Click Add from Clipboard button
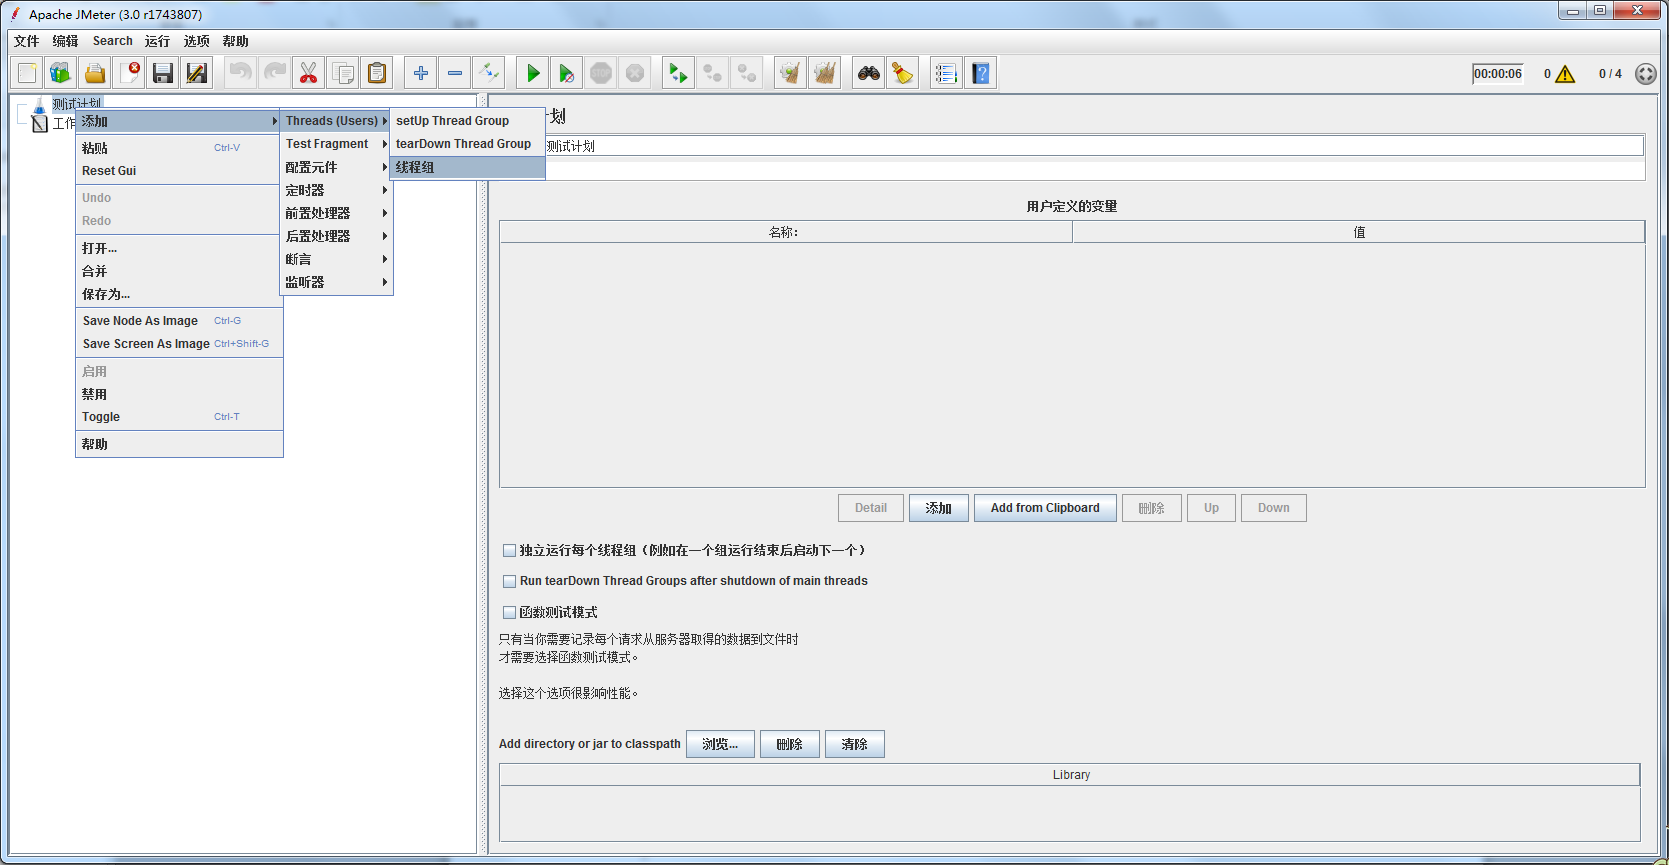This screenshot has width=1669, height=865. pyautogui.click(x=1045, y=508)
